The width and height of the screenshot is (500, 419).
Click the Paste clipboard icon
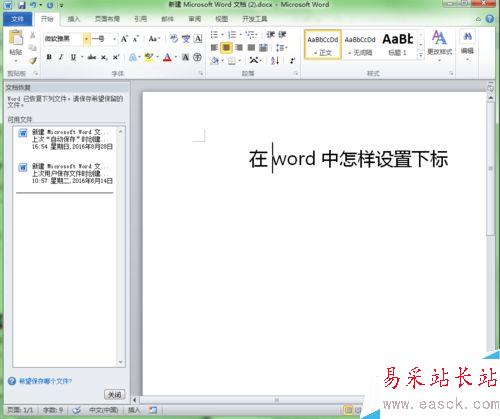[x=16, y=38]
